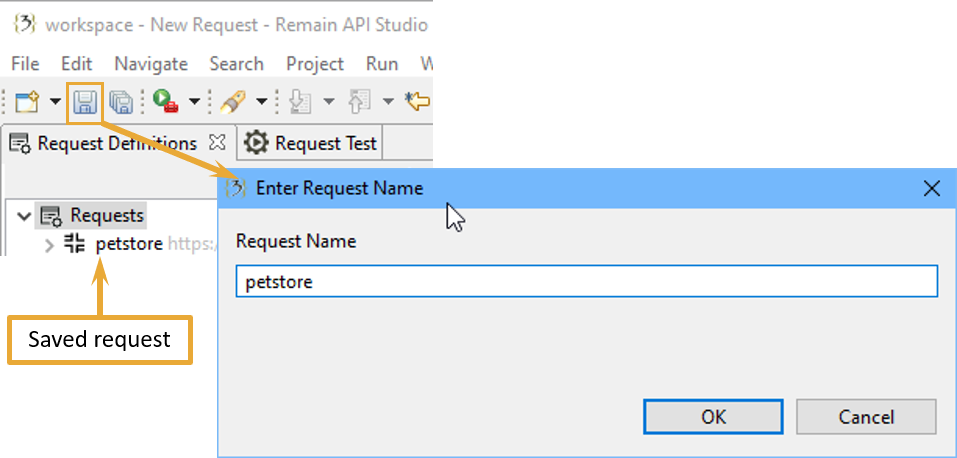The width and height of the screenshot is (957, 458).
Task: Open dropdown arrow next to New icon
Action: (55, 101)
